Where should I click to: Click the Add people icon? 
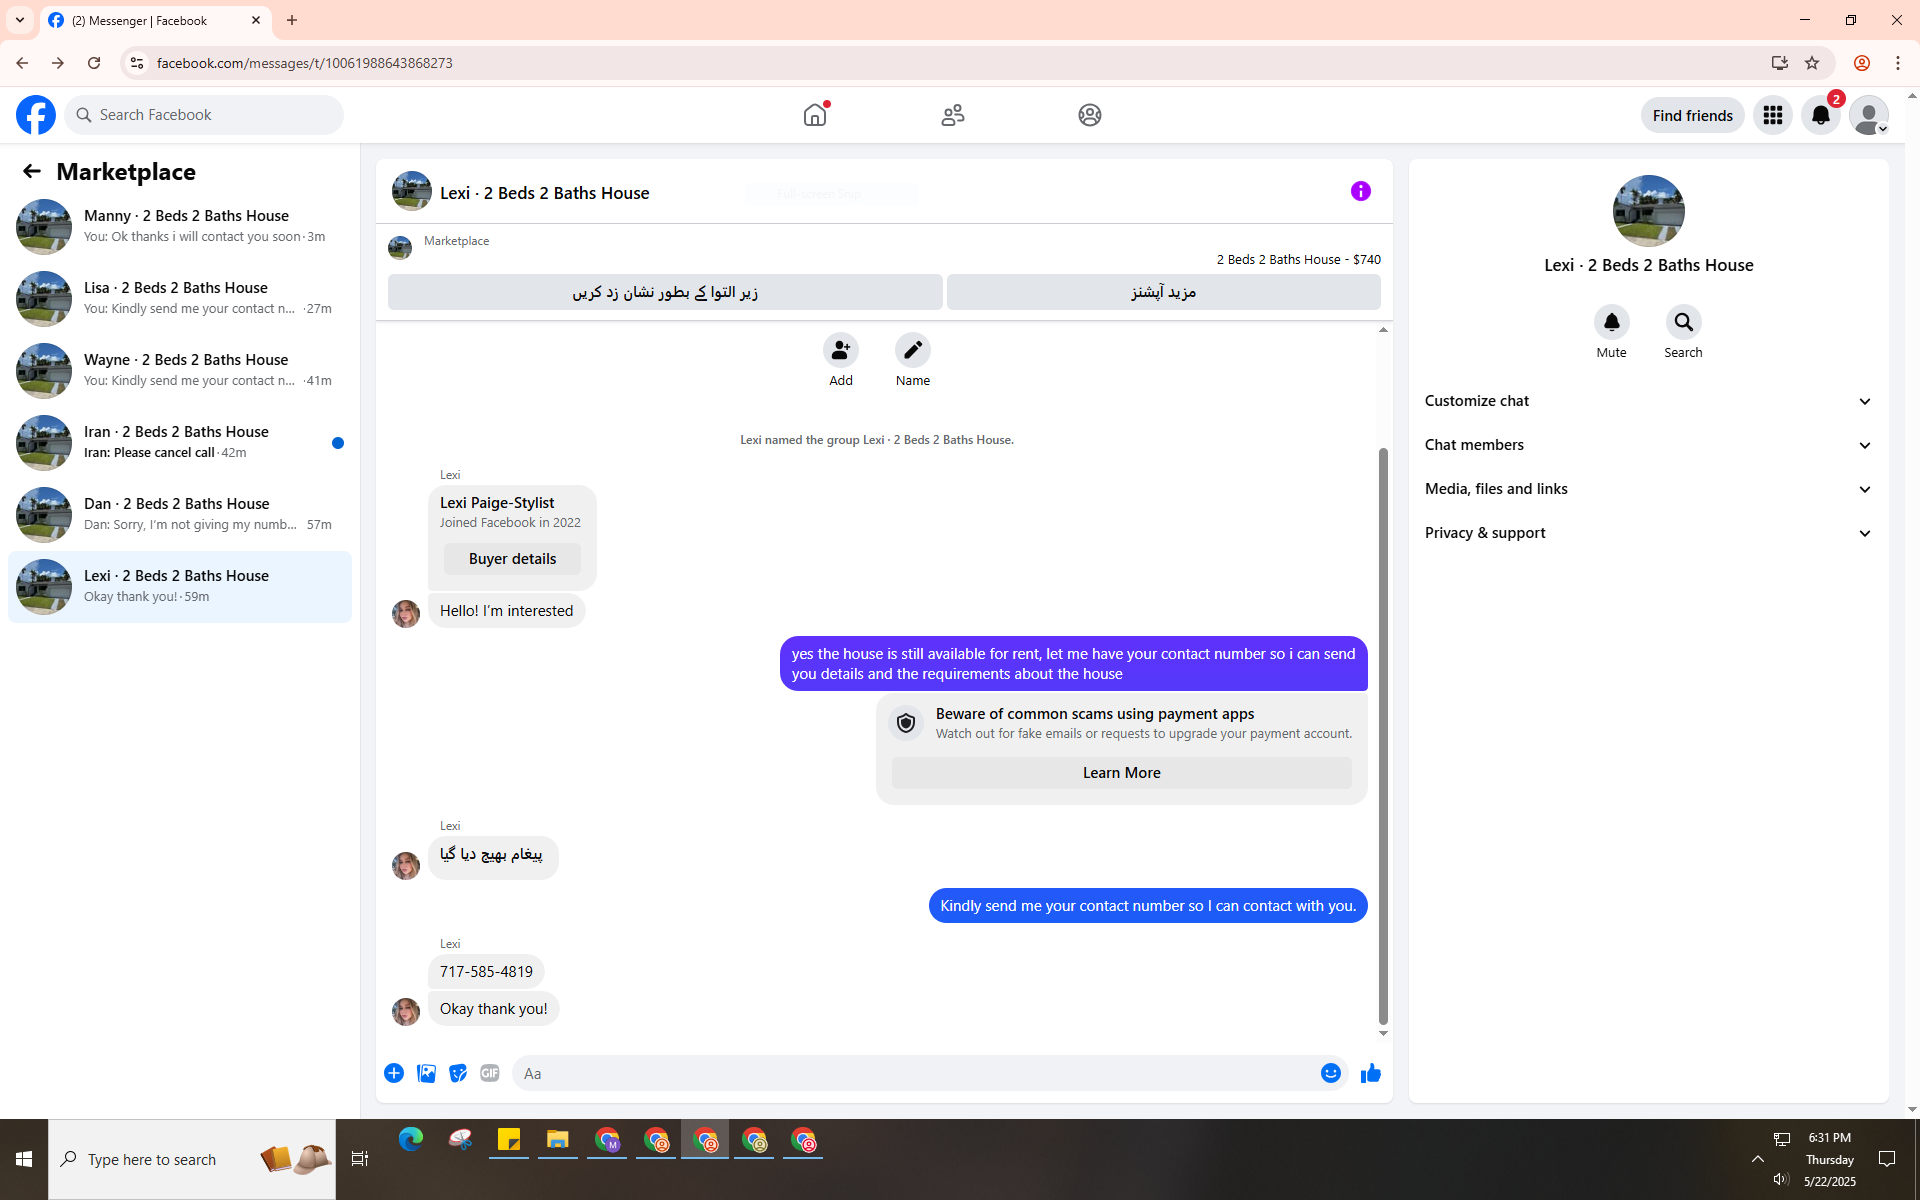tap(841, 350)
